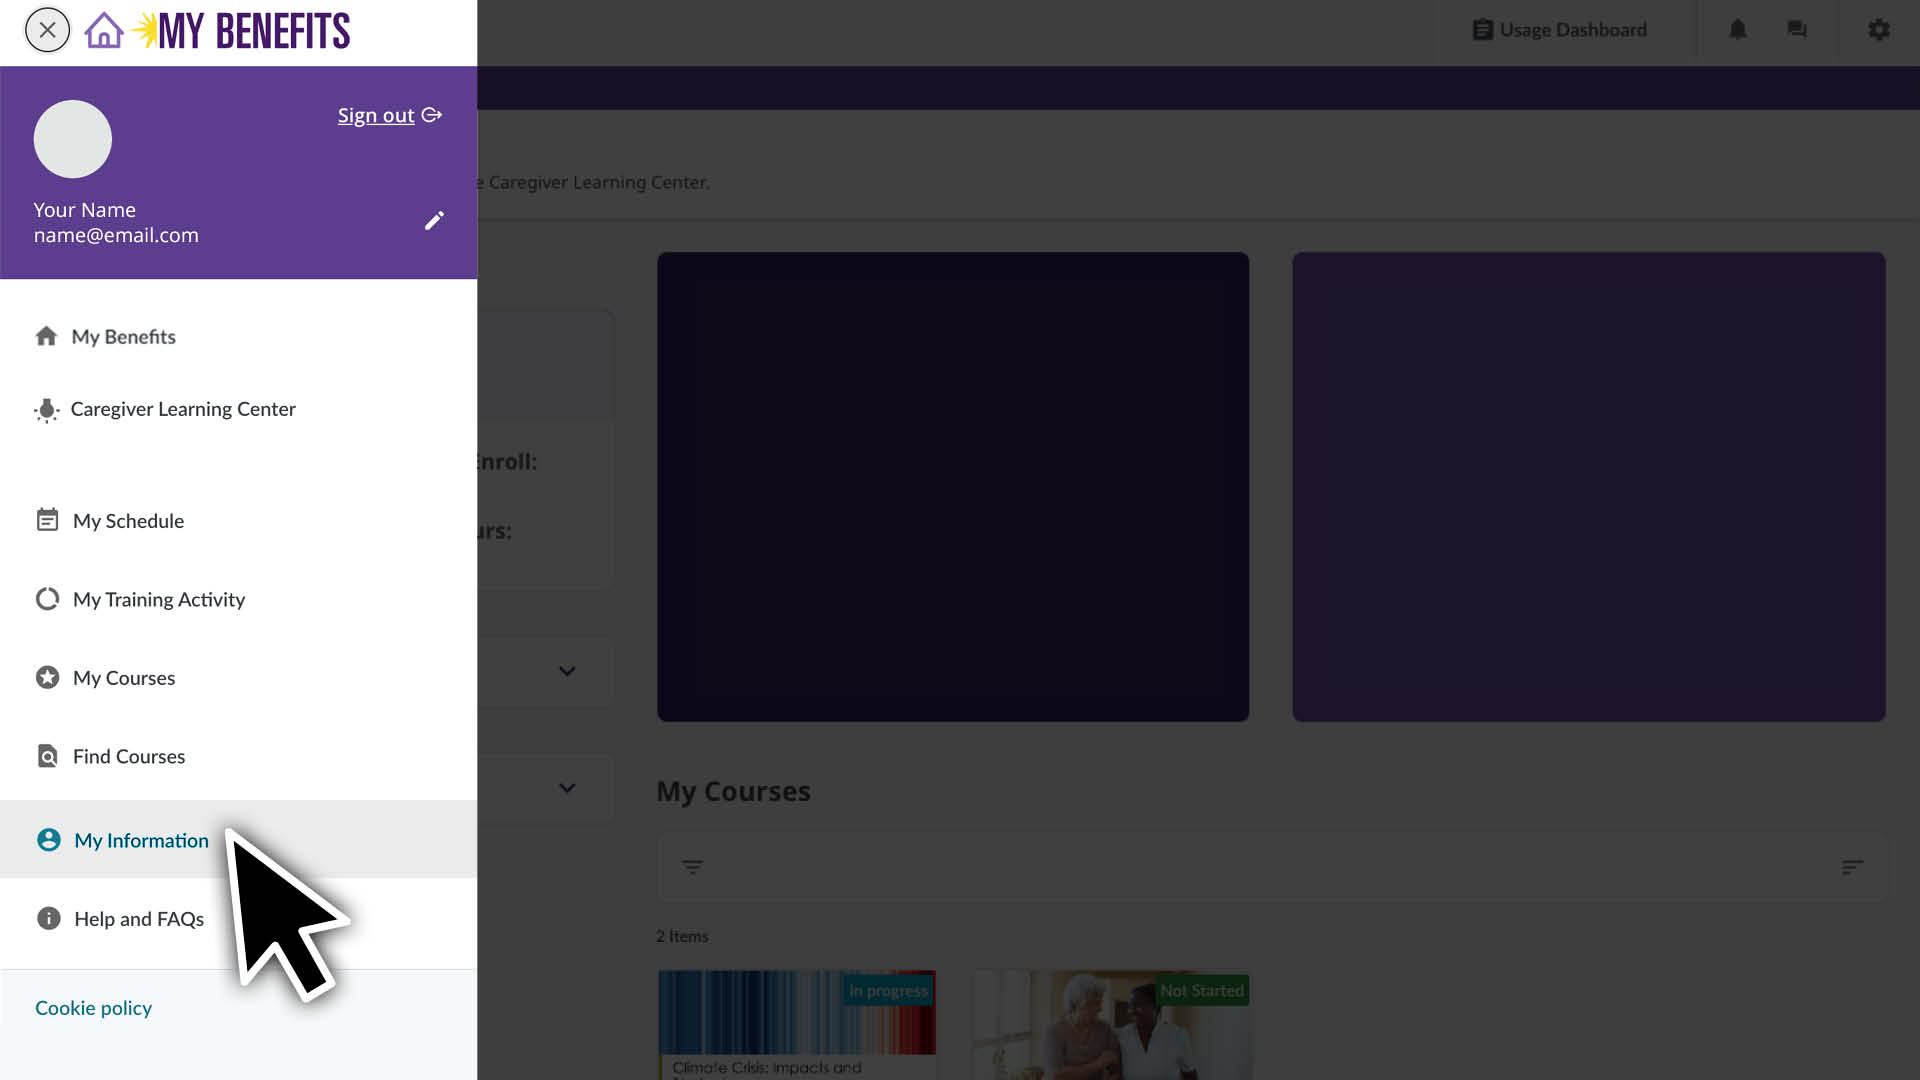Click the profile avatar circle
Image resolution: width=1920 pixels, height=1080 pixels.
coord(73,139)
